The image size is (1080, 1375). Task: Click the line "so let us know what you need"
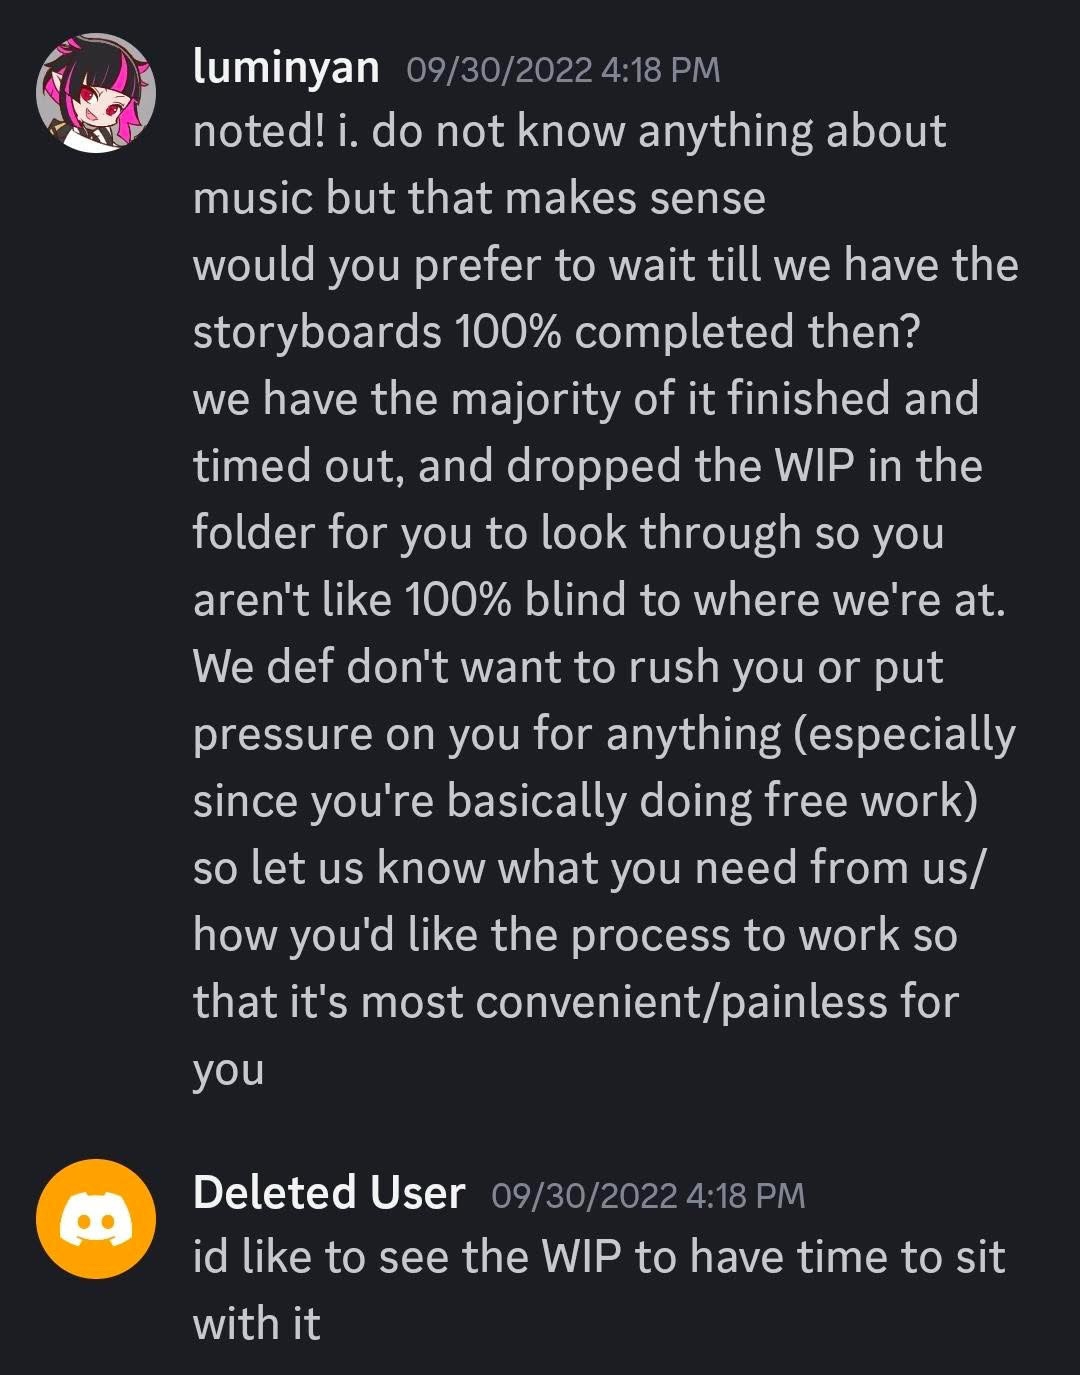pos(588,868)
